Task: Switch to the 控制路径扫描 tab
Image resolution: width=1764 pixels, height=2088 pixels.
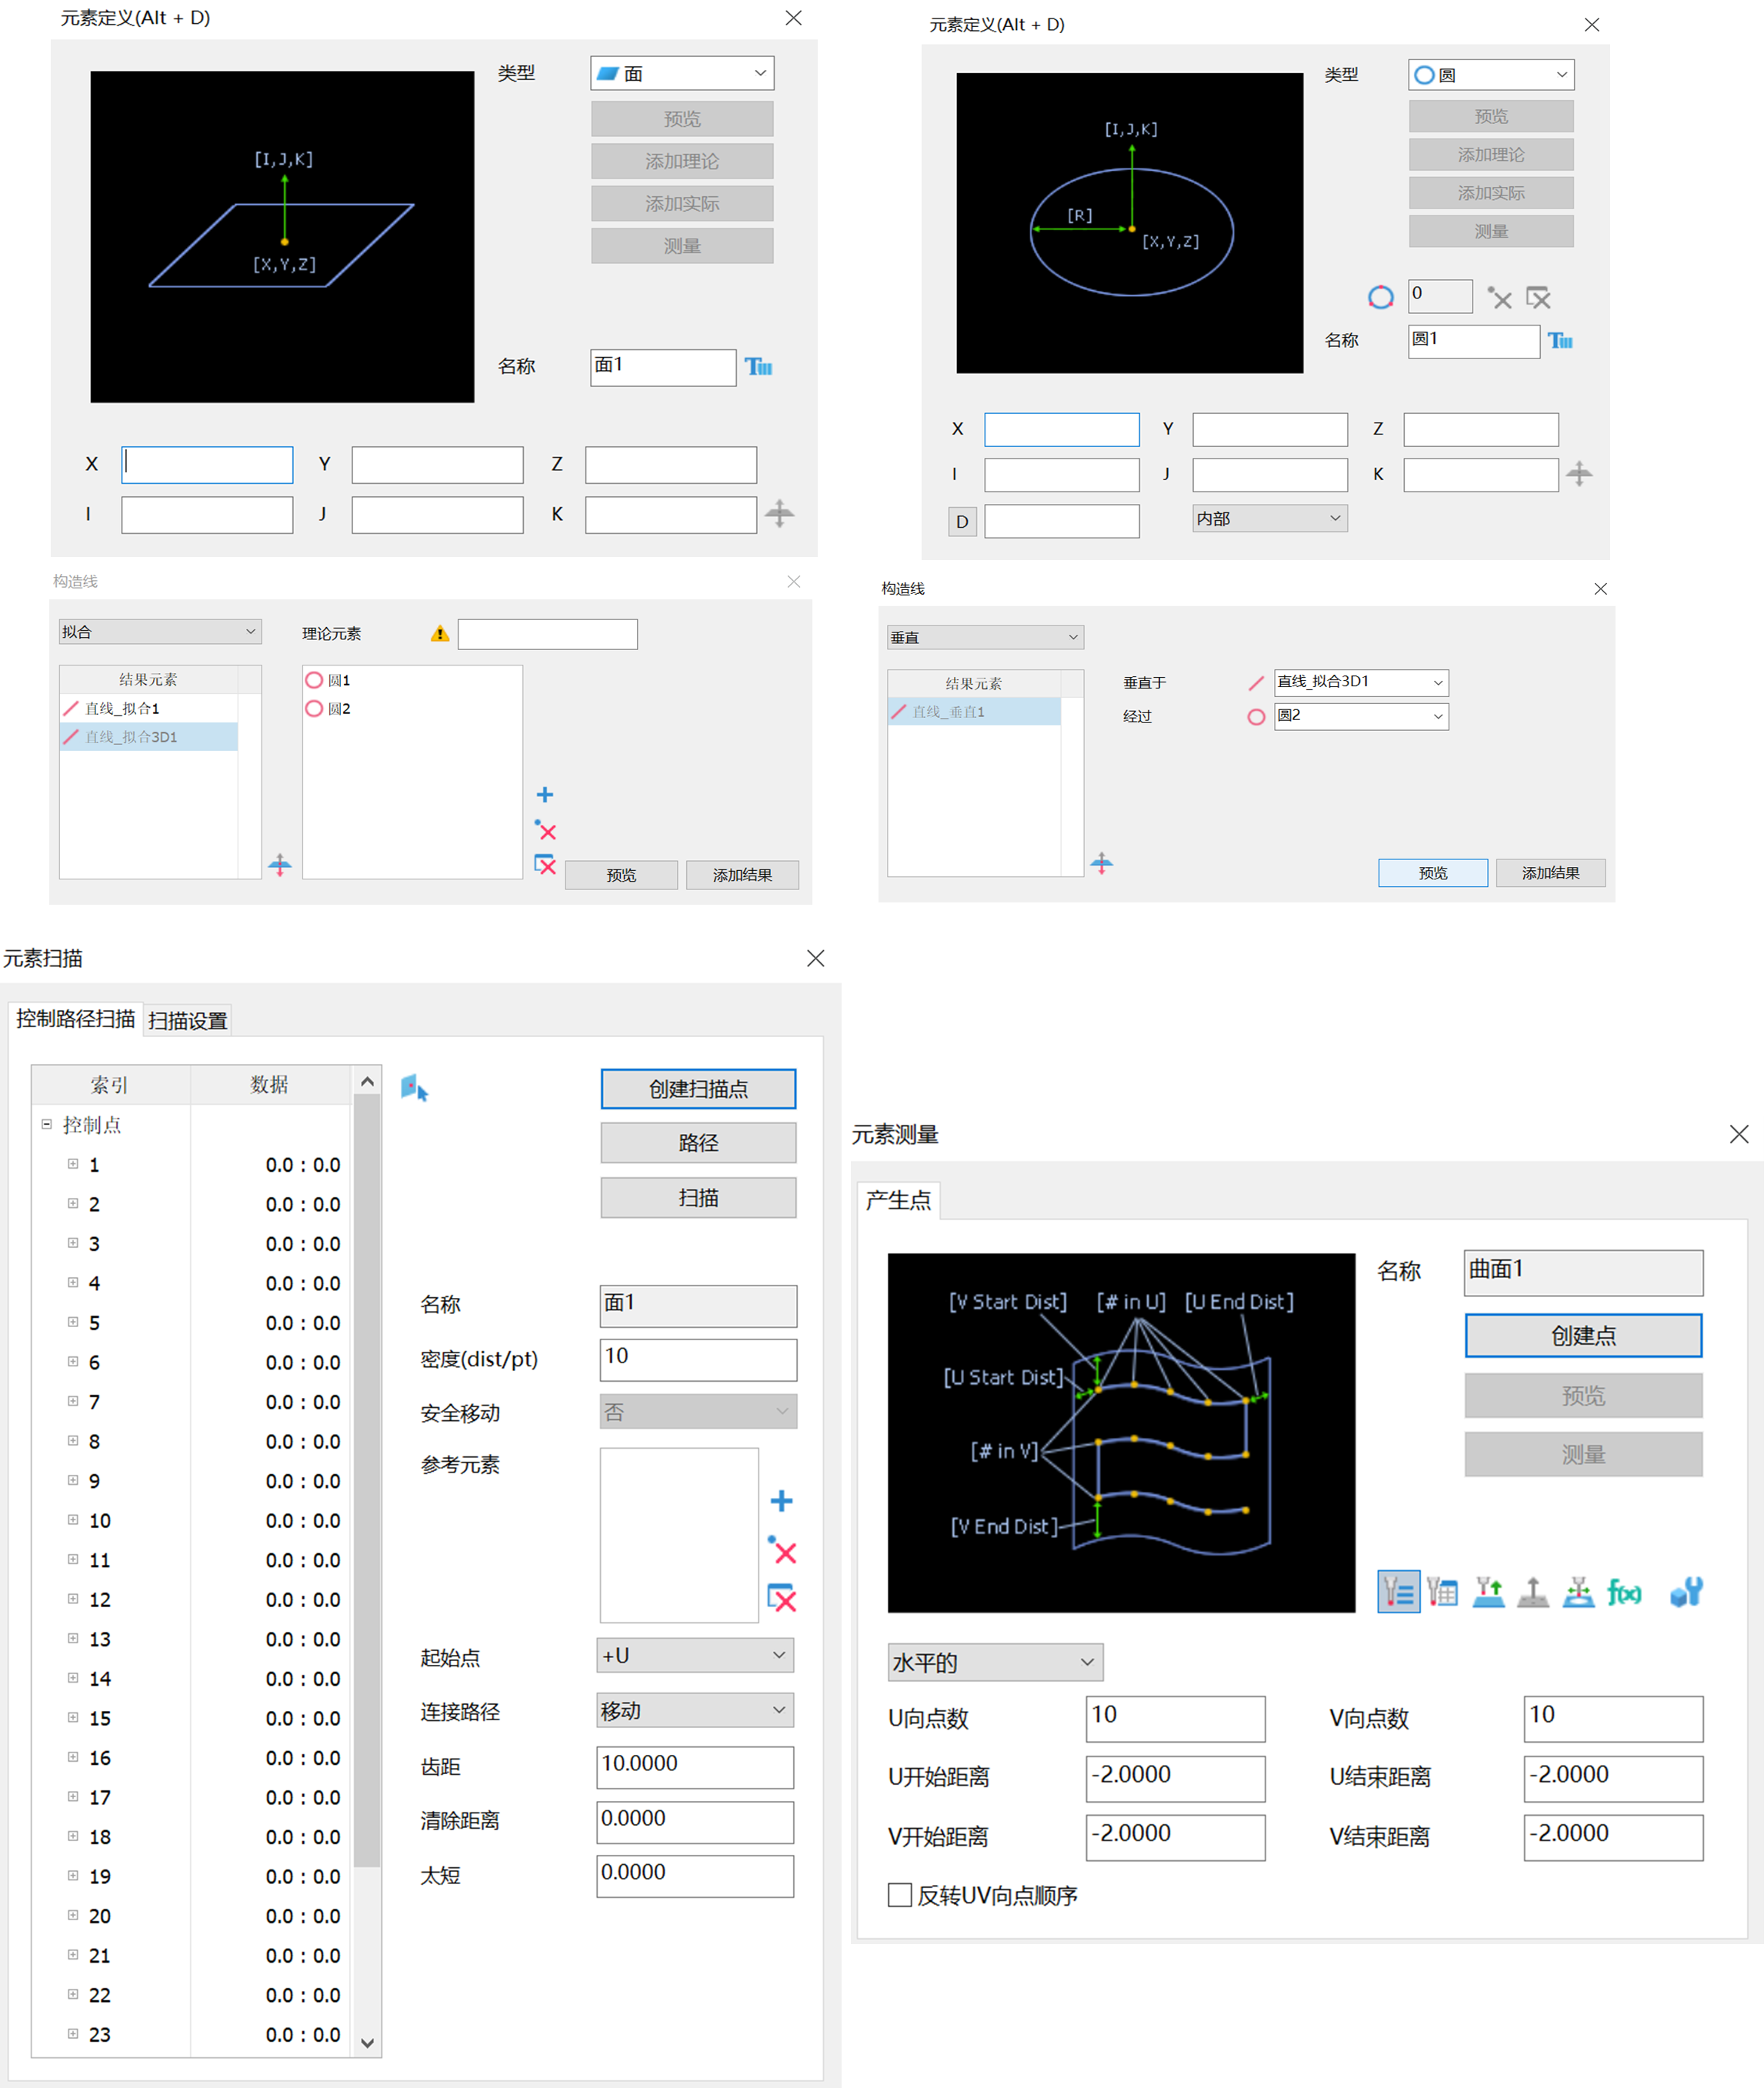Action: (x=76, y=1019)
